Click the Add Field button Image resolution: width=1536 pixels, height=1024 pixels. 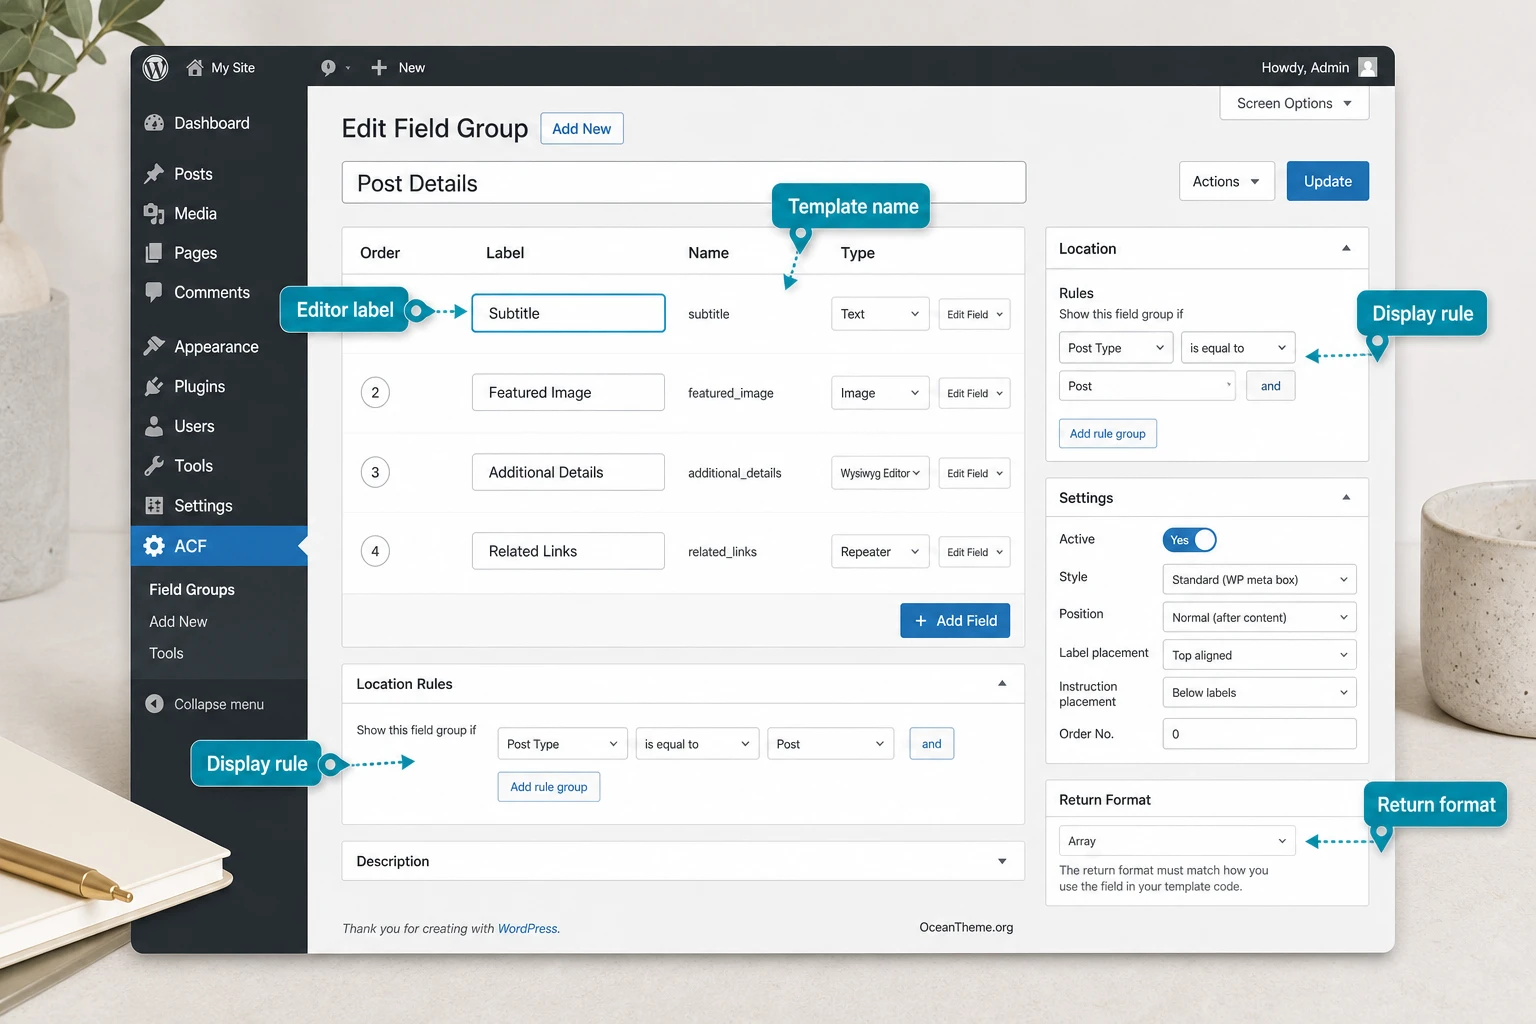click(x=955, y=621)
